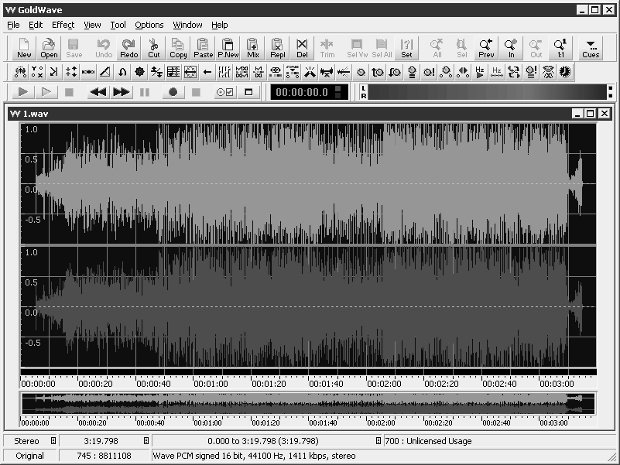Click the Mix toolbar icon
Viewport: 620px width, 465px height.
click(x=253, y=48)
